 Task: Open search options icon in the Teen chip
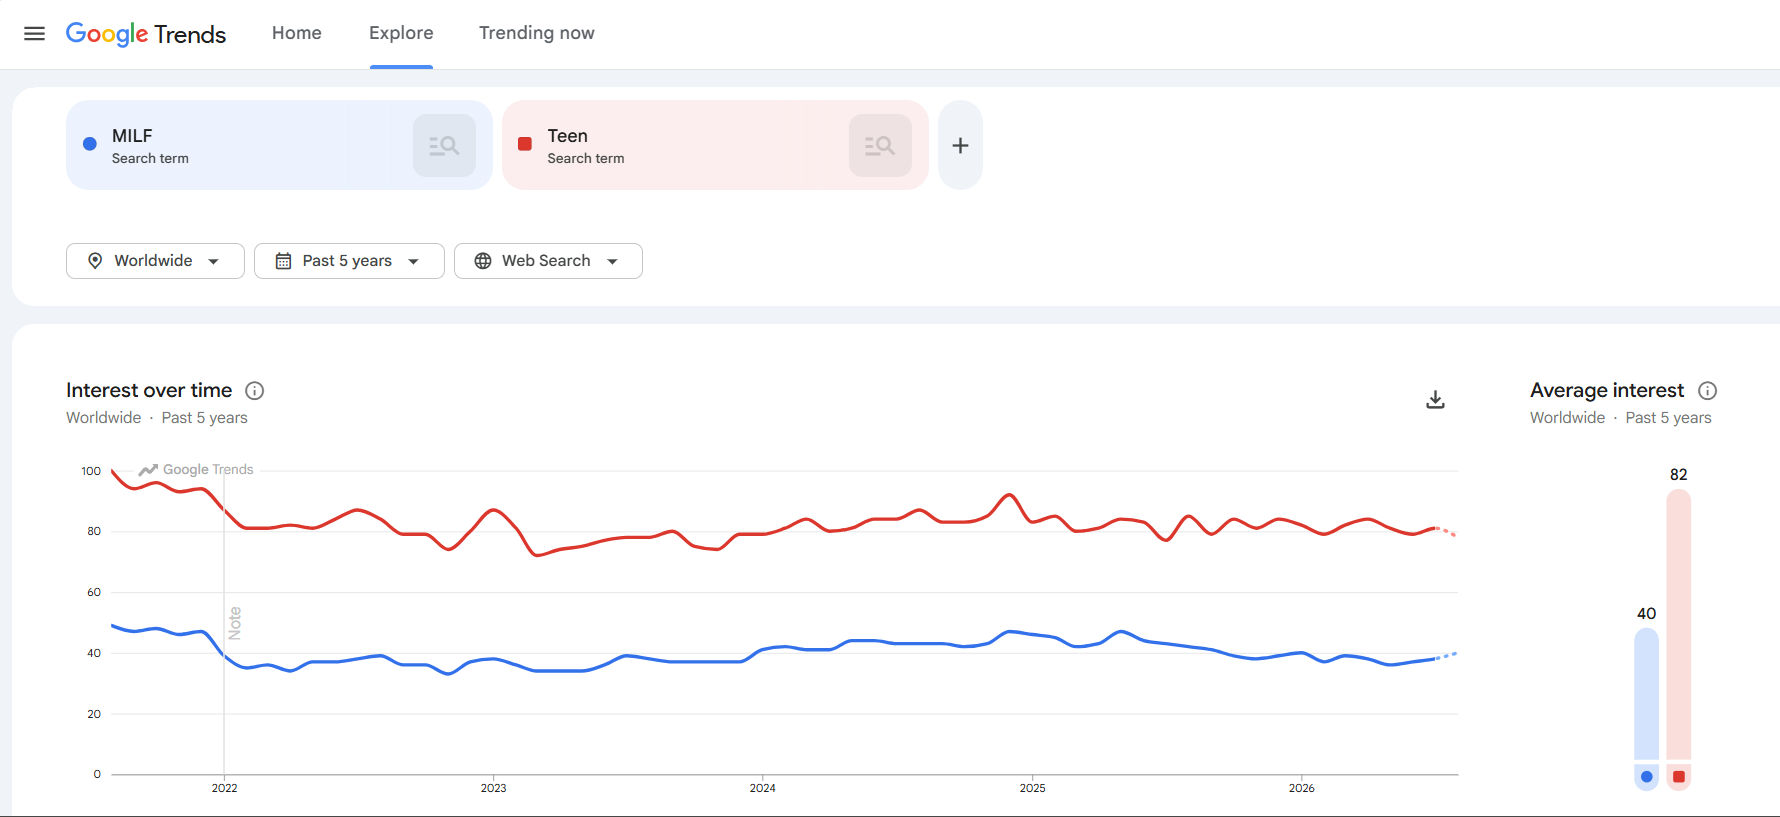[x=880, y=146]
